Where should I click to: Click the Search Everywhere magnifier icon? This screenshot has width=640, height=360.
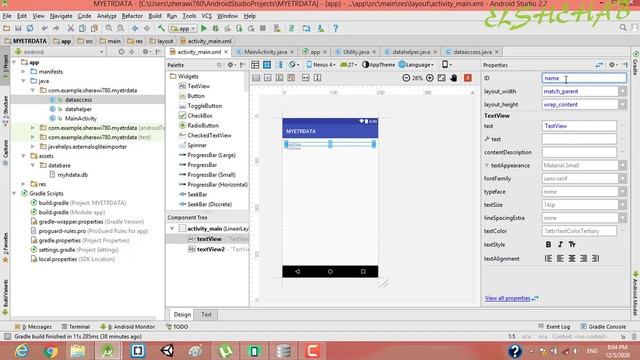coord(623,28)
